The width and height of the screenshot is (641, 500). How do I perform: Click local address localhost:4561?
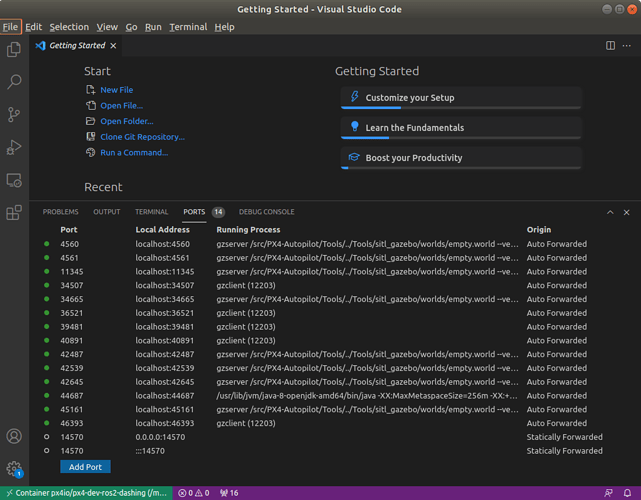pos(163,258)
